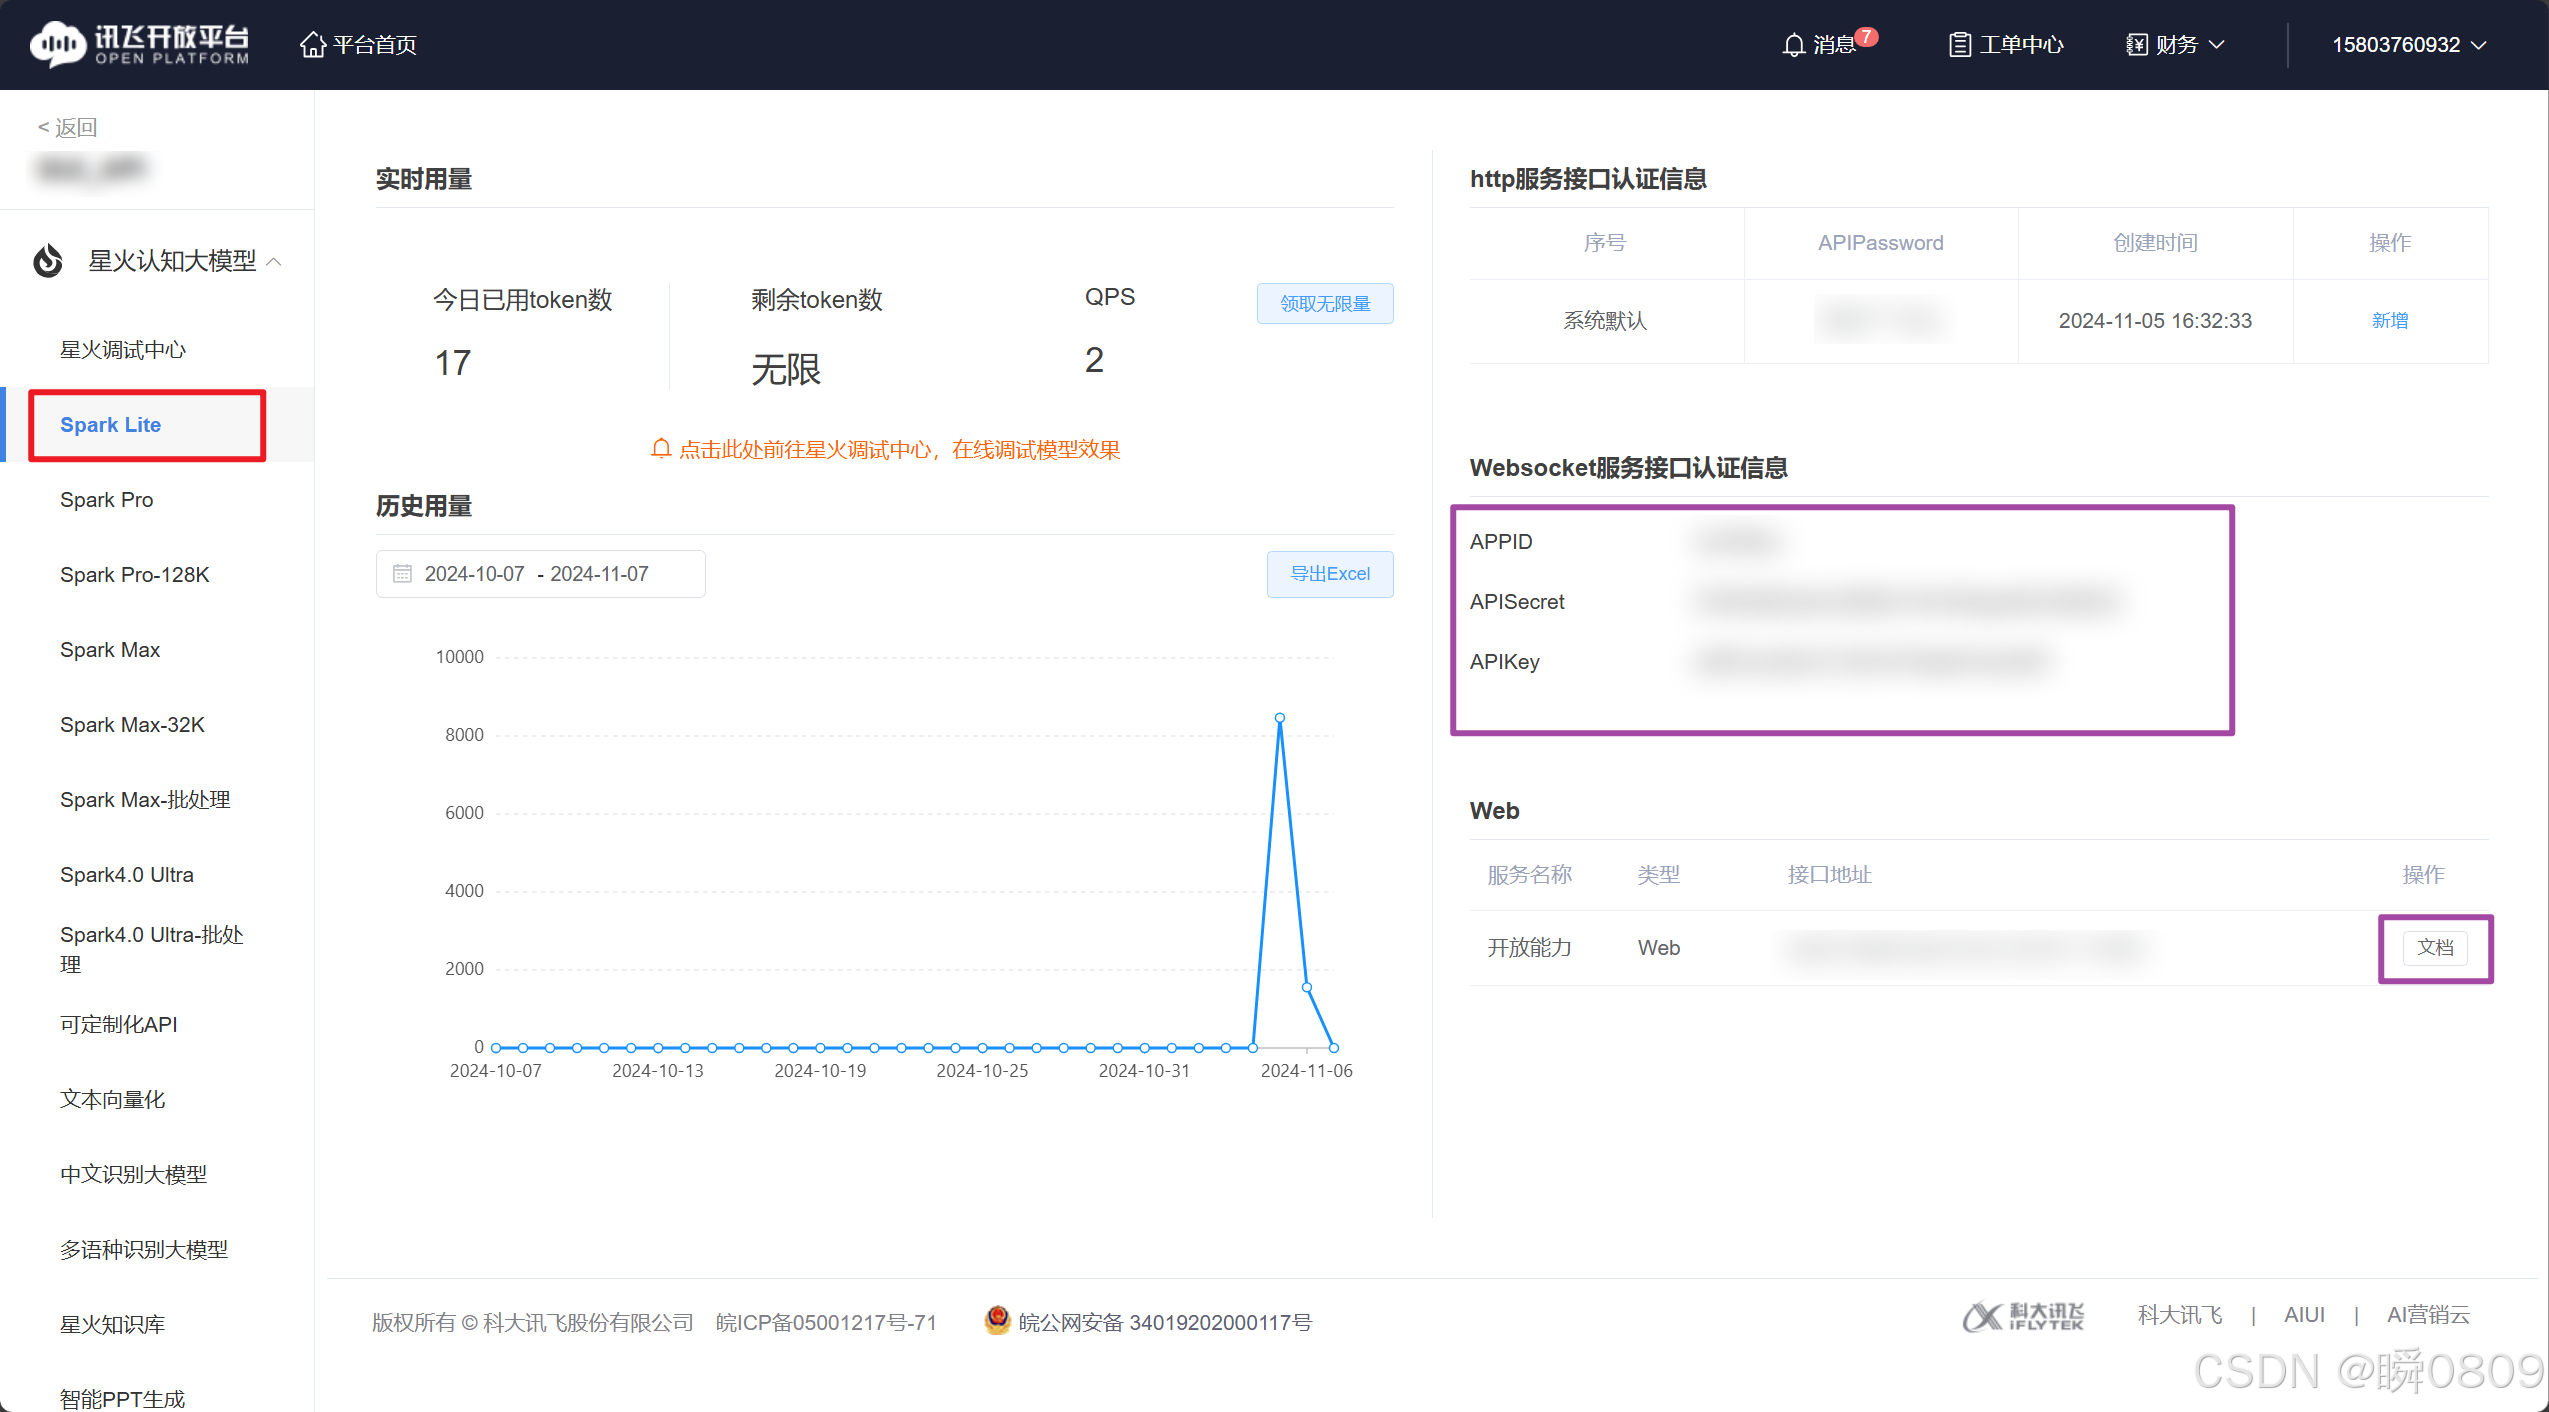The width and height of the screenshot is (2549, 1412).
Task: Select Spark Max-32K in sidebar
Action: pos(132,725)
